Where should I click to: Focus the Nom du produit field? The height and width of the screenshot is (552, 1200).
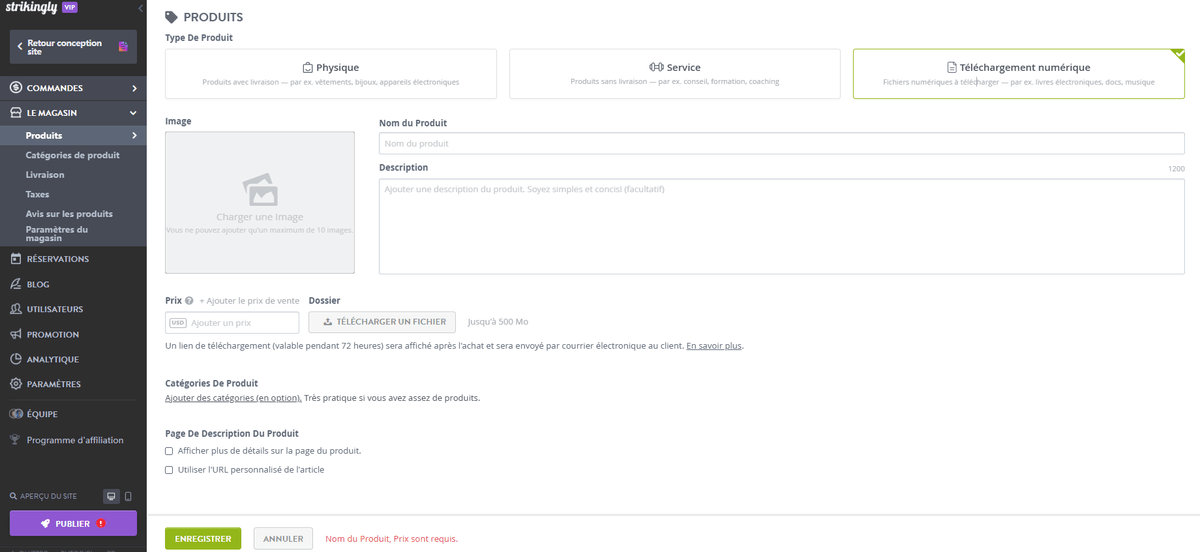(x=782, y=143)
